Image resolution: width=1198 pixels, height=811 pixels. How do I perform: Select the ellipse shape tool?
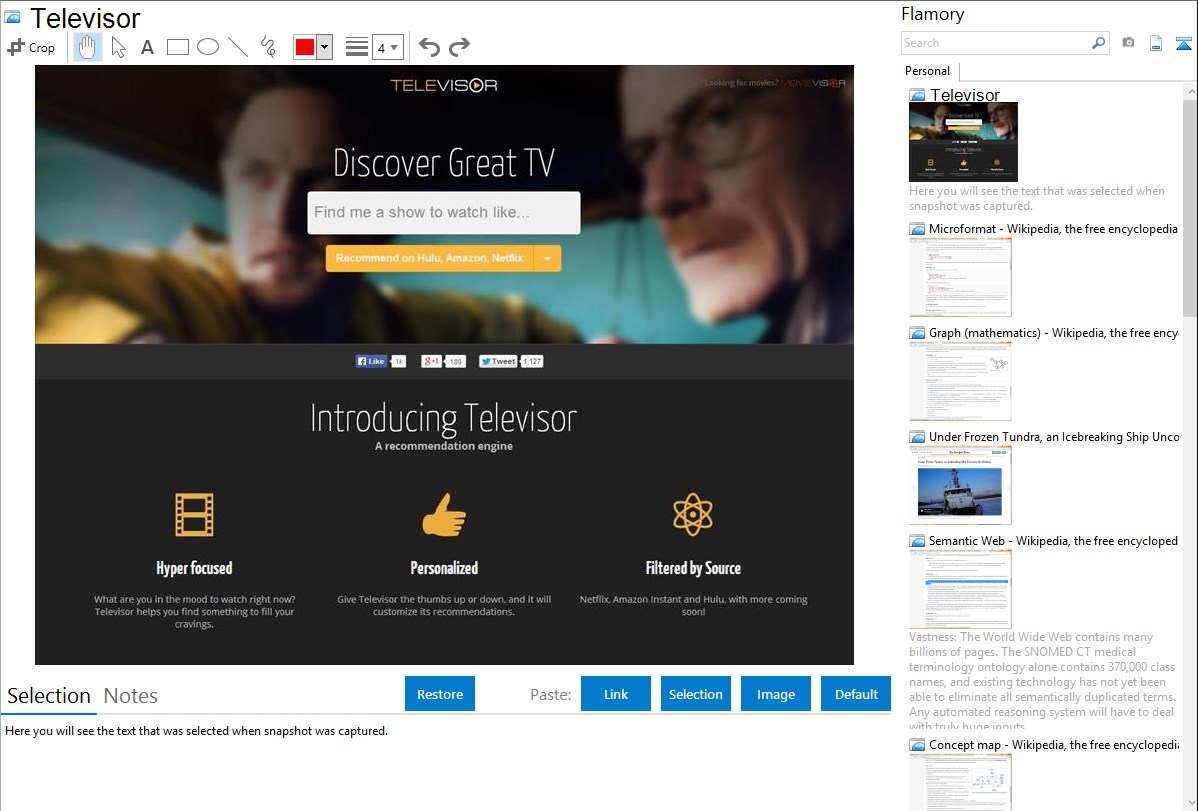(207, 47)
